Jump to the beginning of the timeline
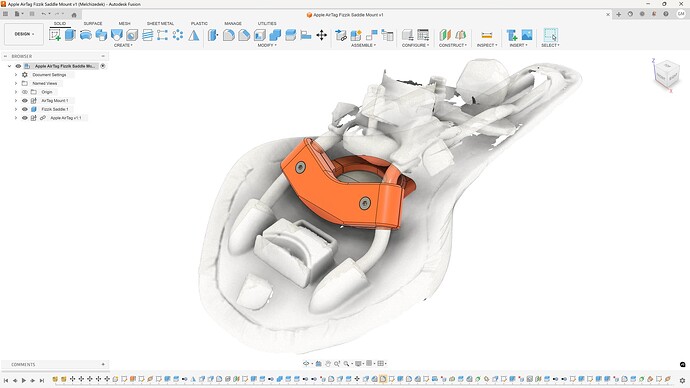The width and height of the screenshot is (690, 388). (x=6, y=381)
